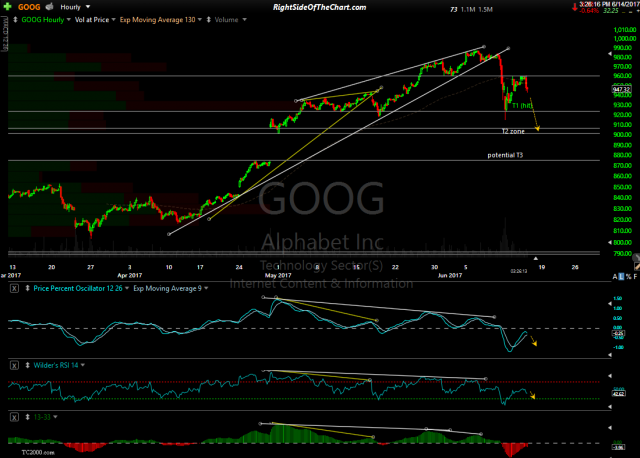Click the 947.32 current price label
The height and width of the screenshot is (458, 640).
(621, 89)
